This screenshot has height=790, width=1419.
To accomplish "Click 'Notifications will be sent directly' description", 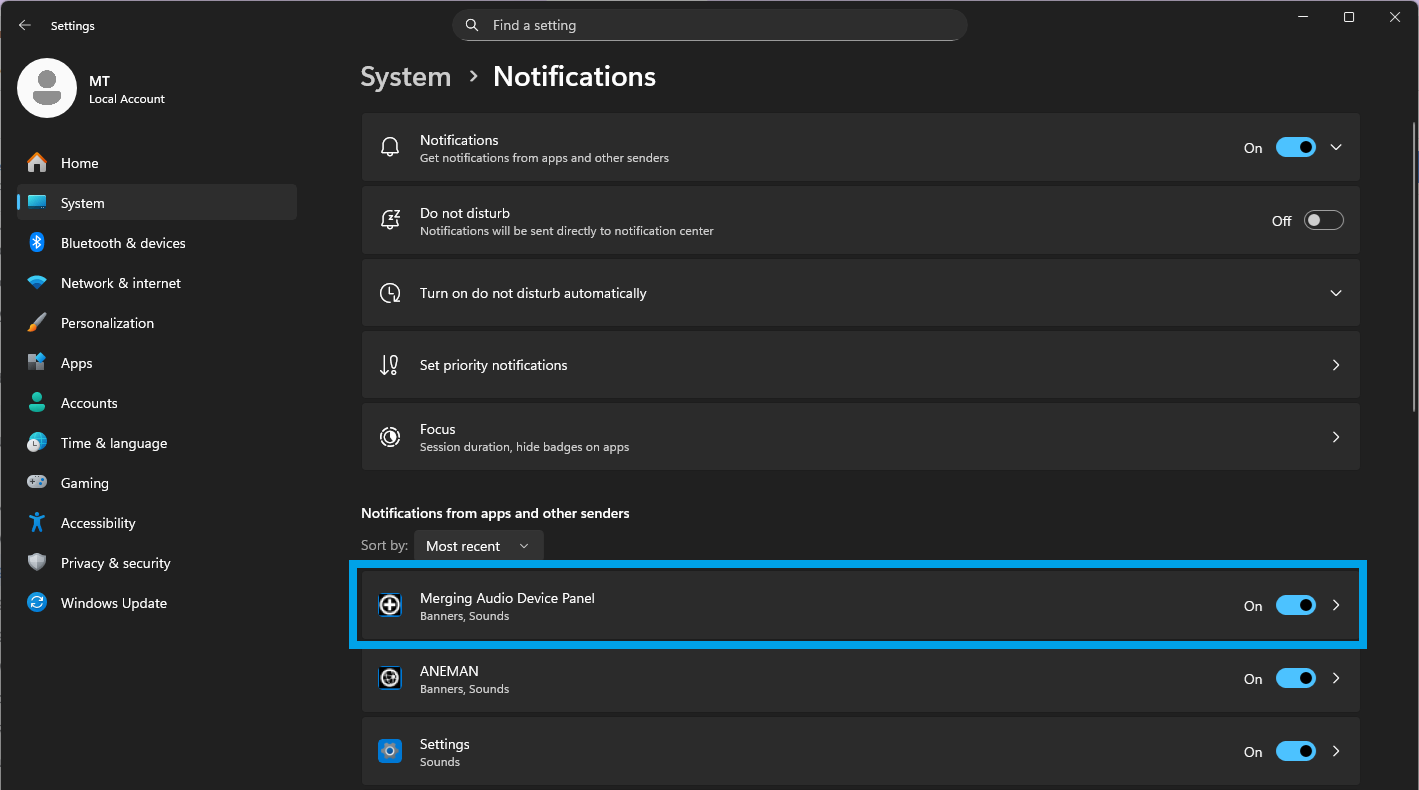I will point(567,231).
